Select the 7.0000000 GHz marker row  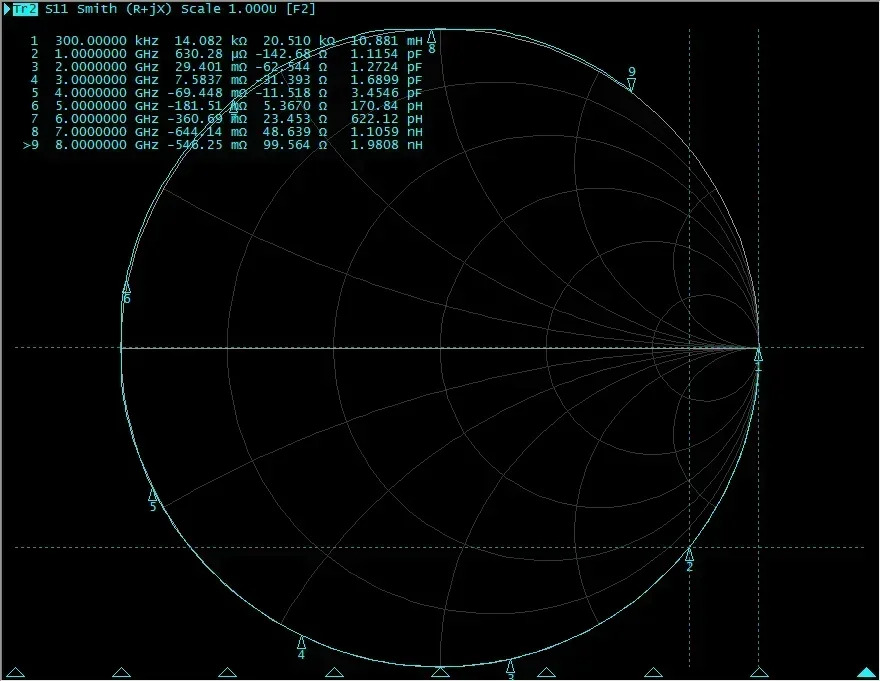tap(227, 131)
